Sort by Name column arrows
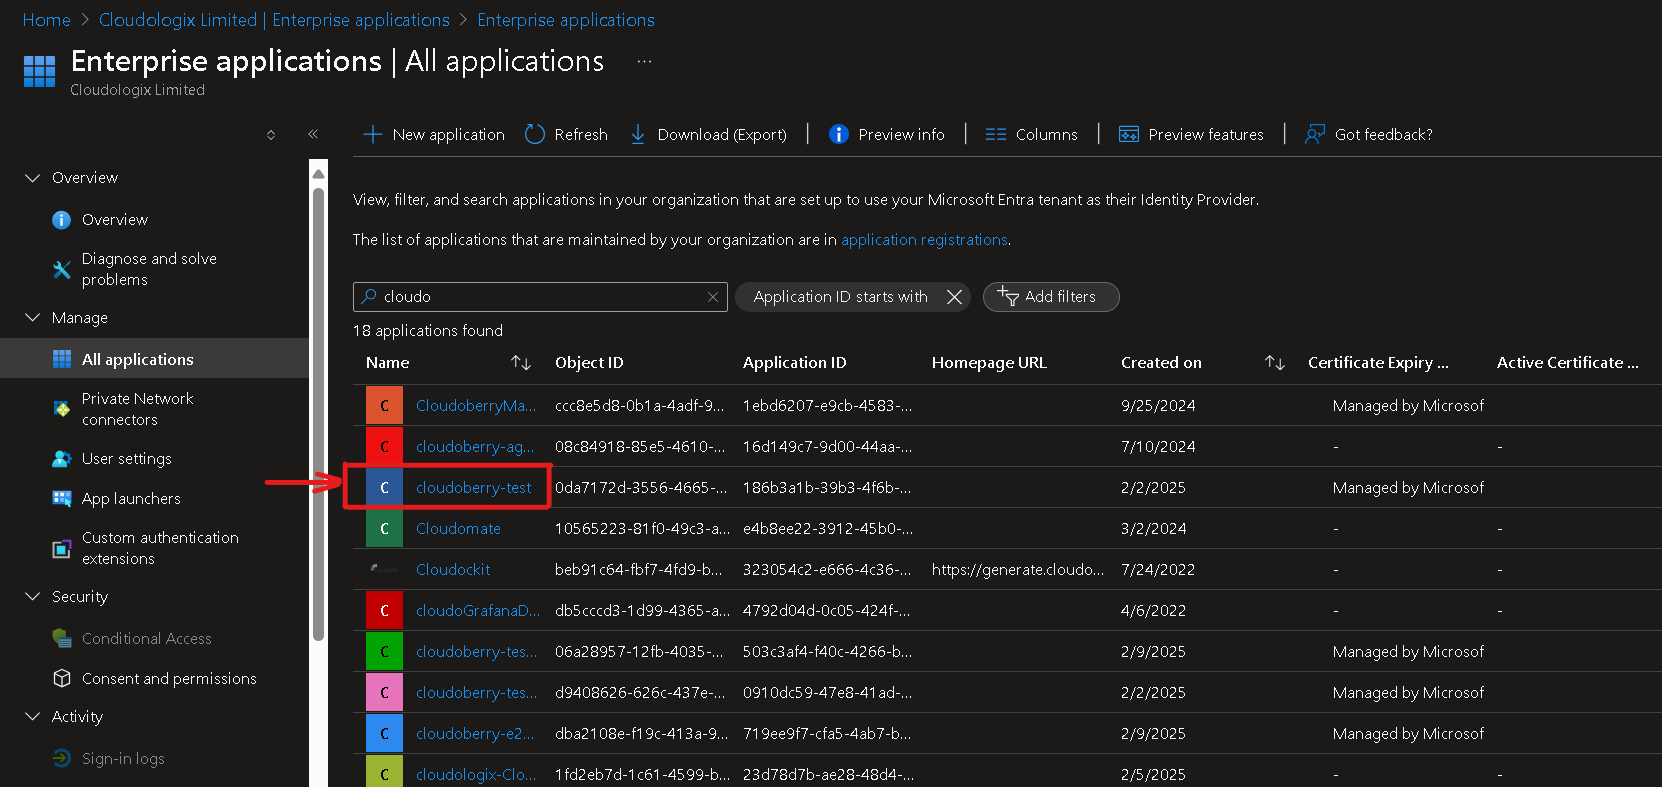Image resolution: width=1662 pixels, height=787 pixels. click(x=521, y=362)
